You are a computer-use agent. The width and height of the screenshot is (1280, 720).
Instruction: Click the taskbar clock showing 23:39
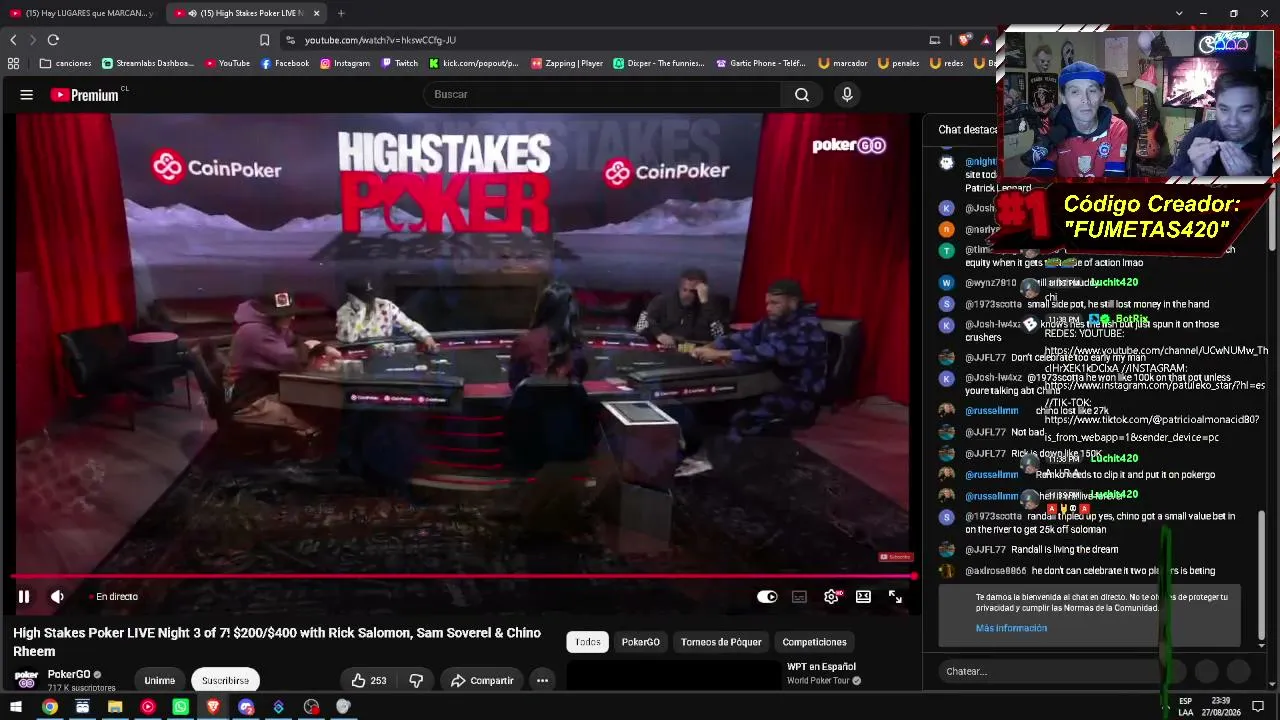(x=1221, y=707)
